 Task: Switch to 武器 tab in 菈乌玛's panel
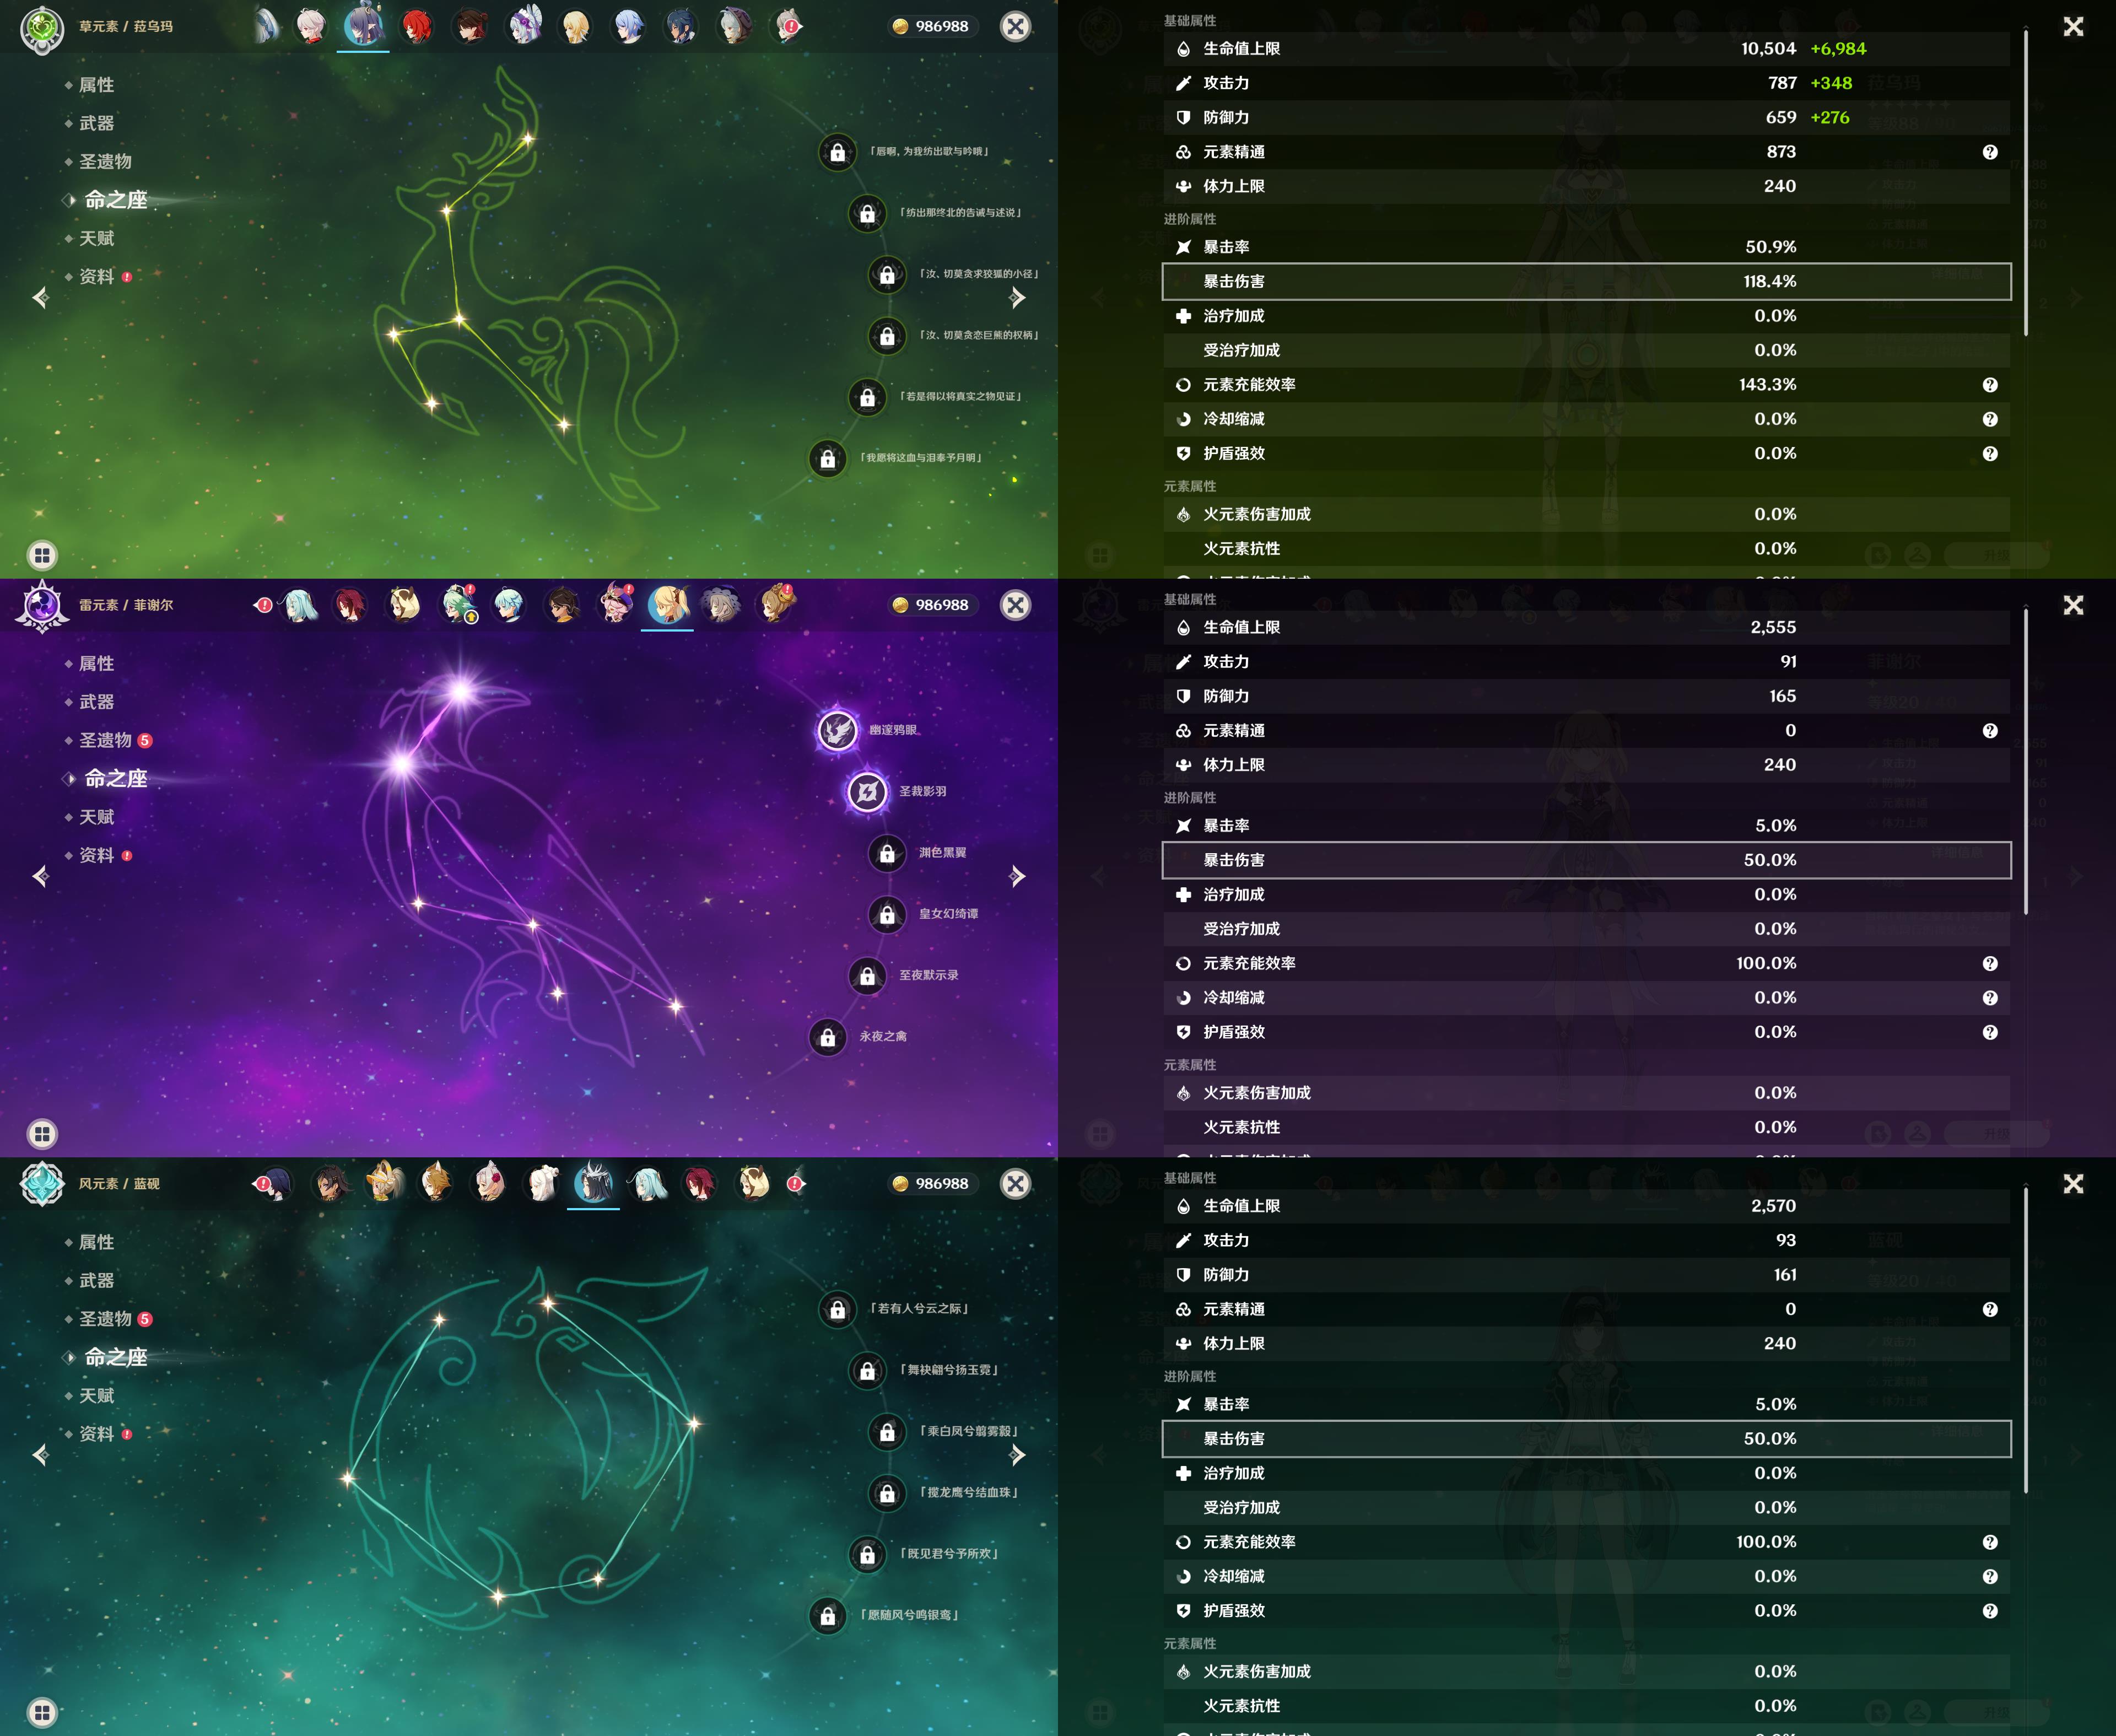point(97,123)
